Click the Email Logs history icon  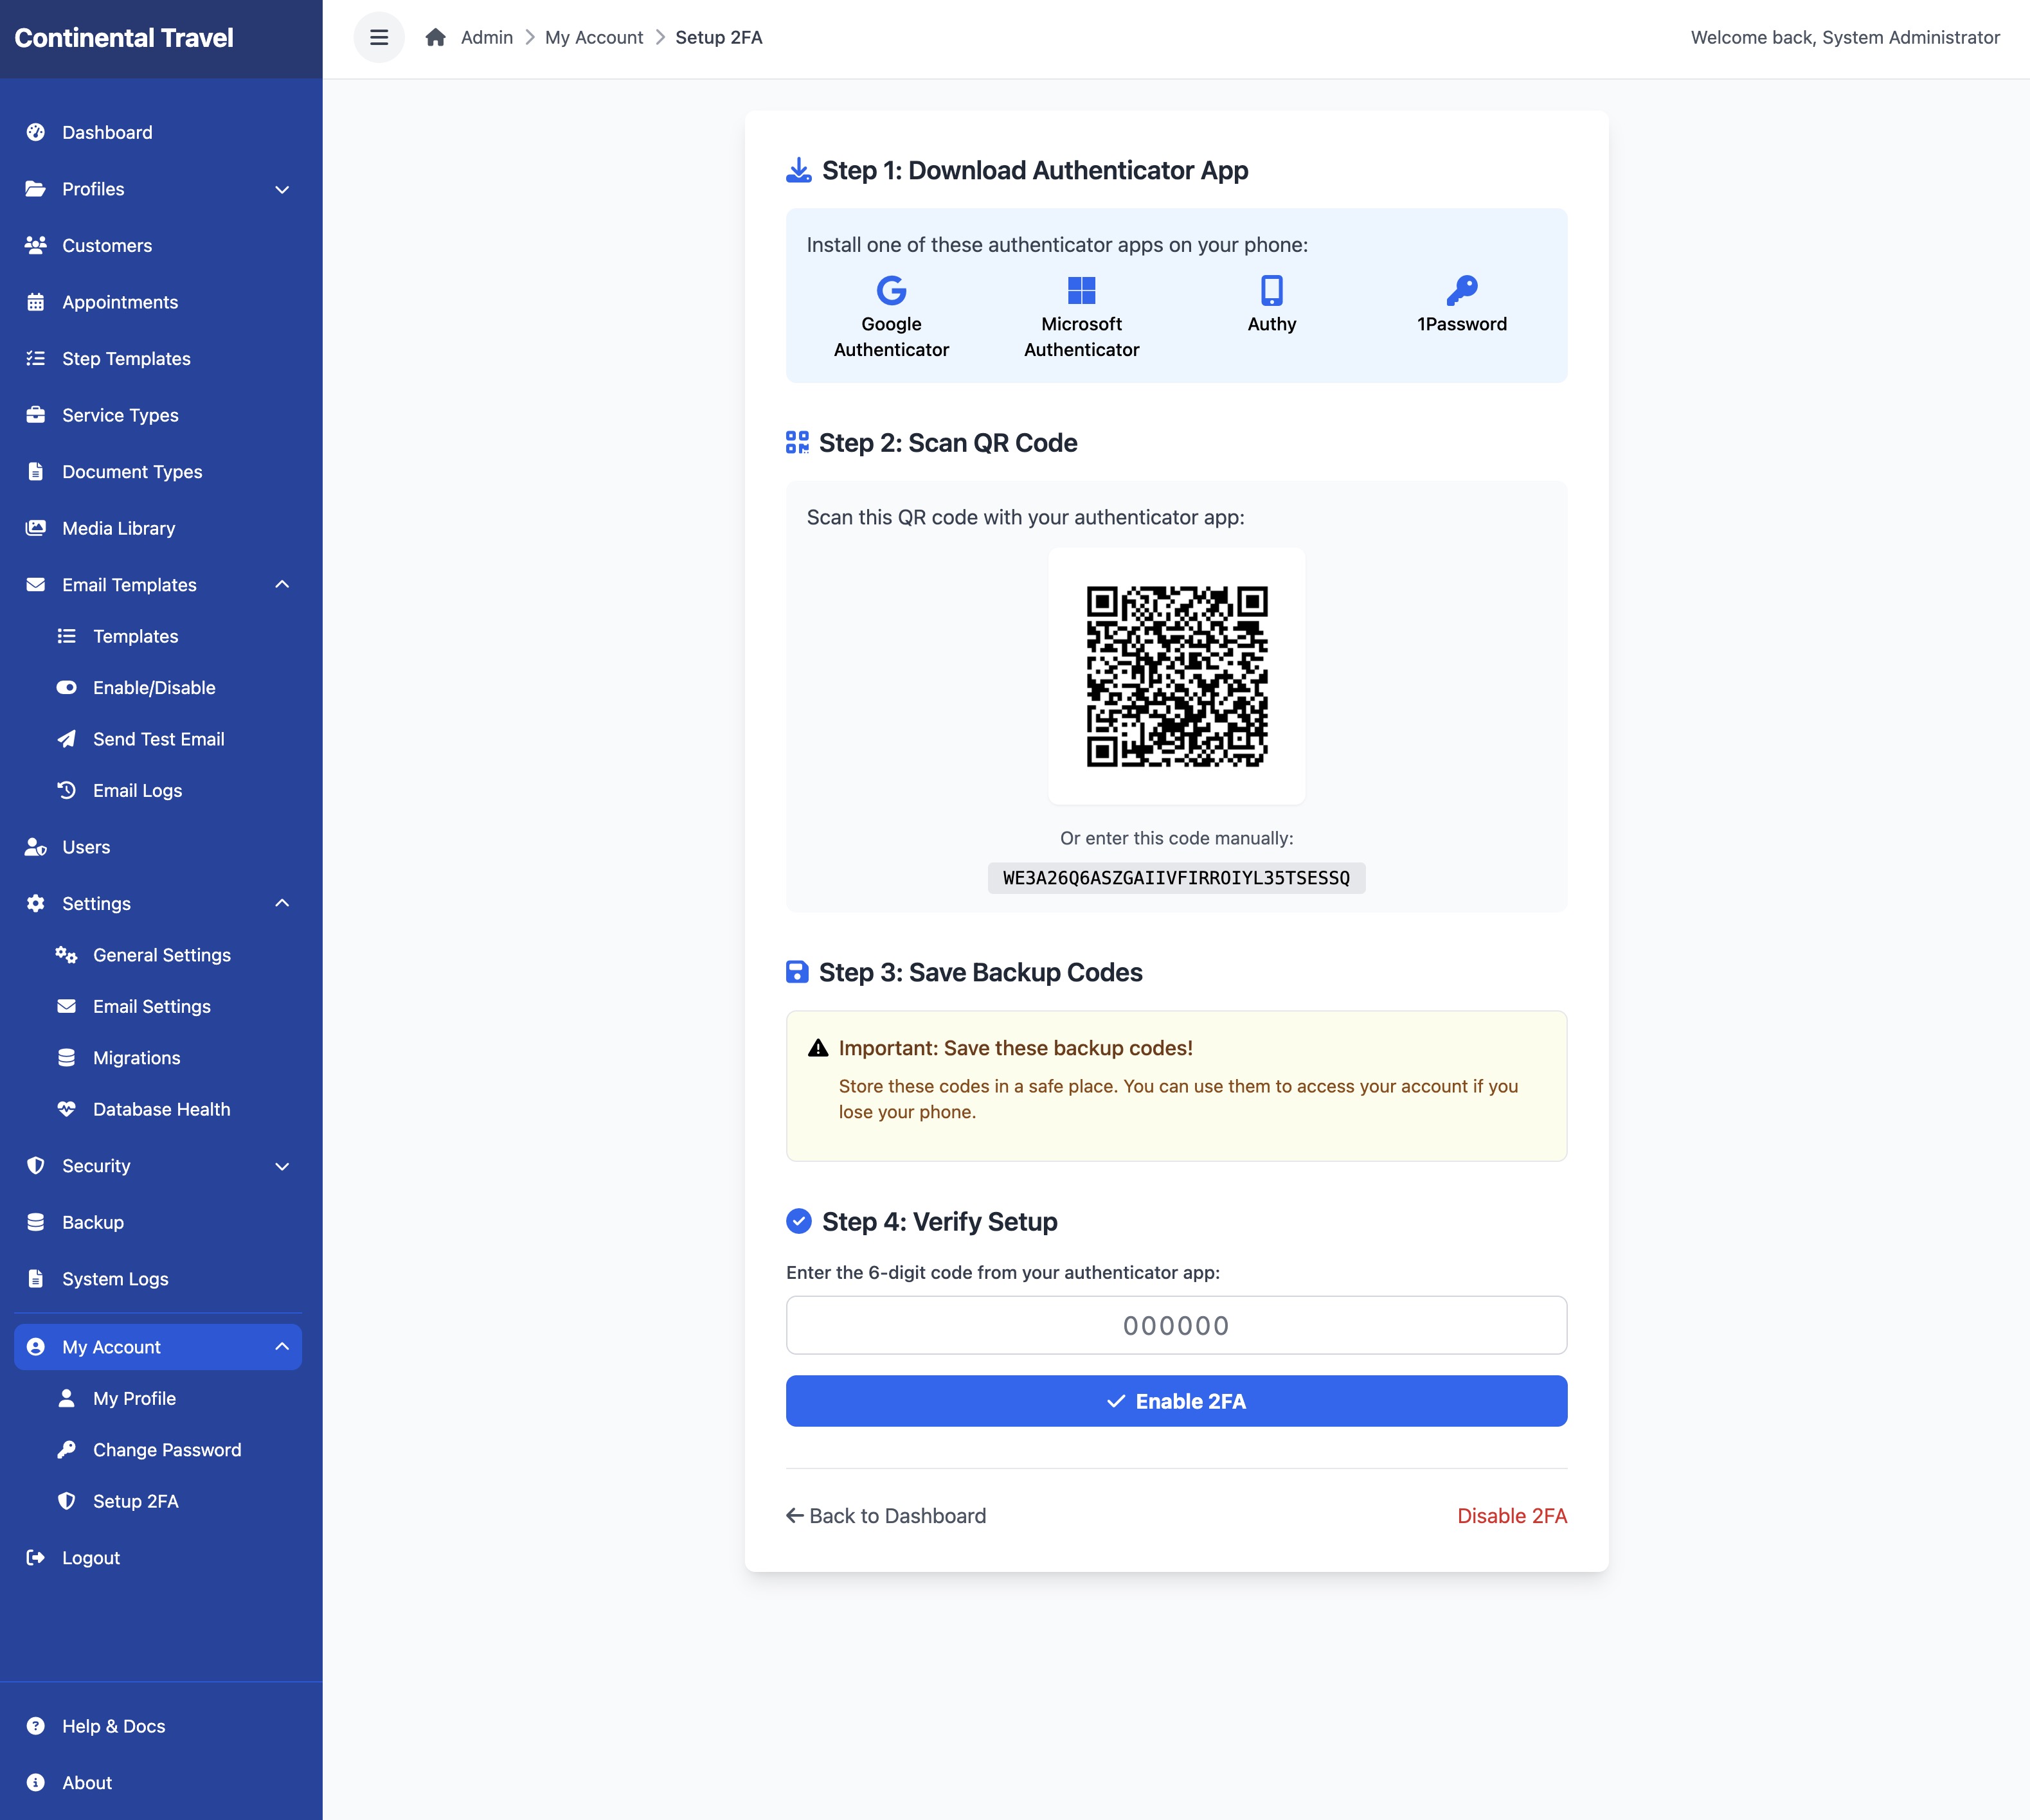(67, 790)
